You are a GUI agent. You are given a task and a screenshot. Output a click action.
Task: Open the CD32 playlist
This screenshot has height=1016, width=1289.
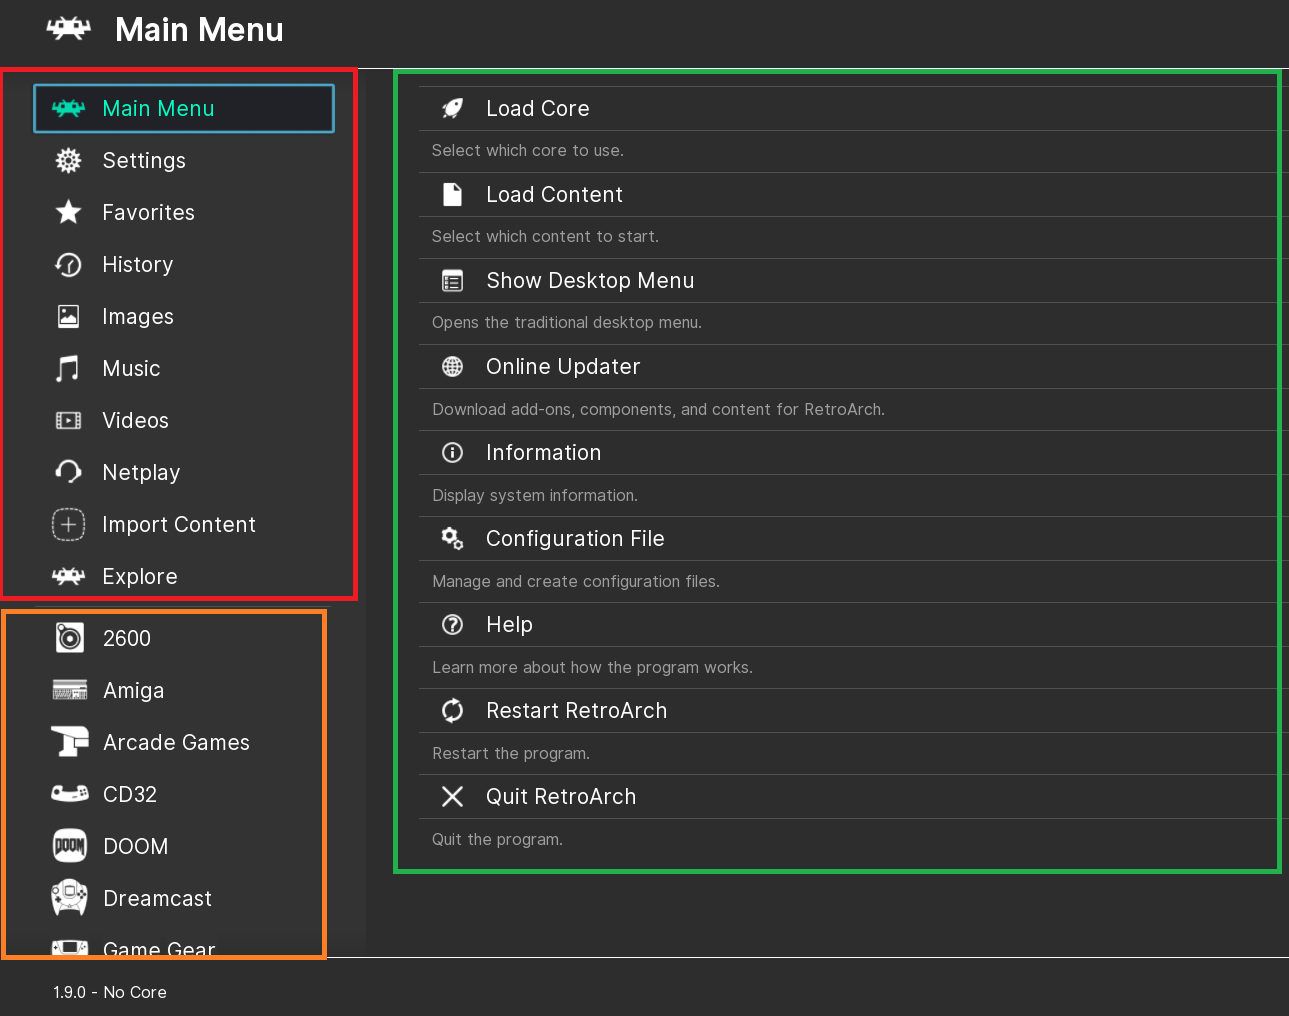[184, 794]
